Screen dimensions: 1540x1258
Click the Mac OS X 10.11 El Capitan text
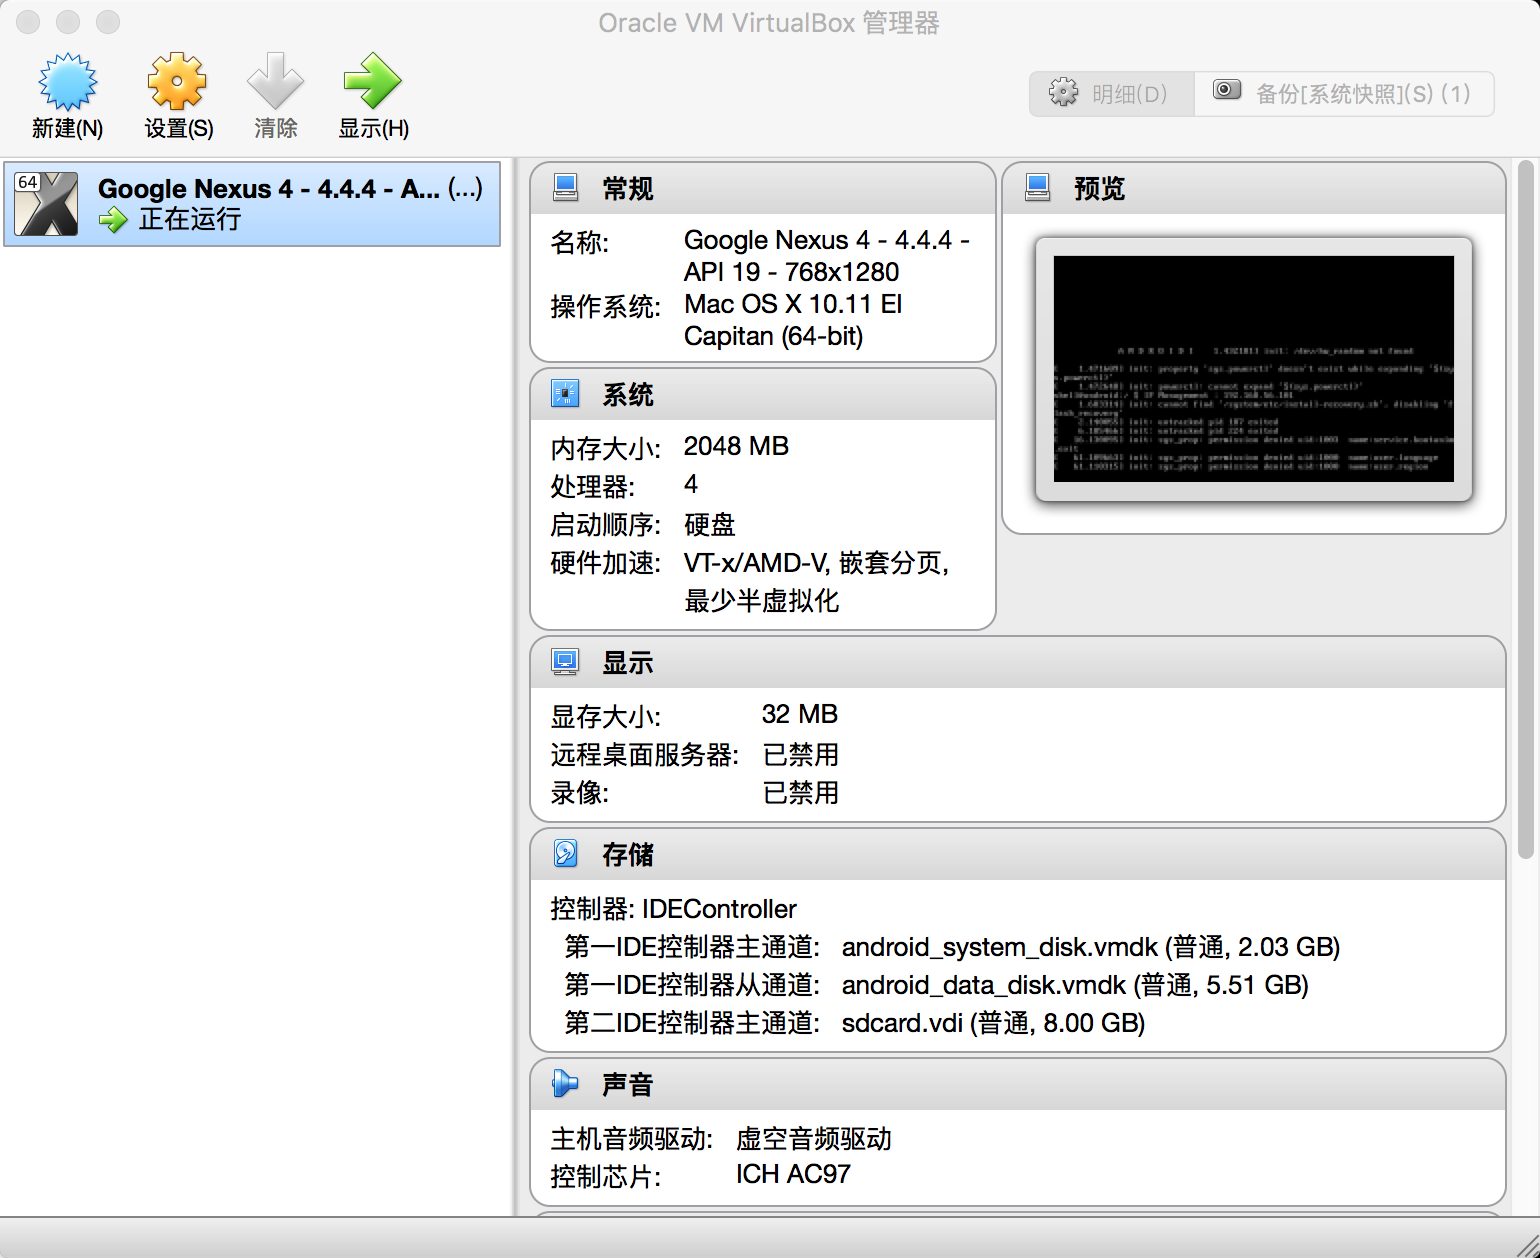click(793, 320)
